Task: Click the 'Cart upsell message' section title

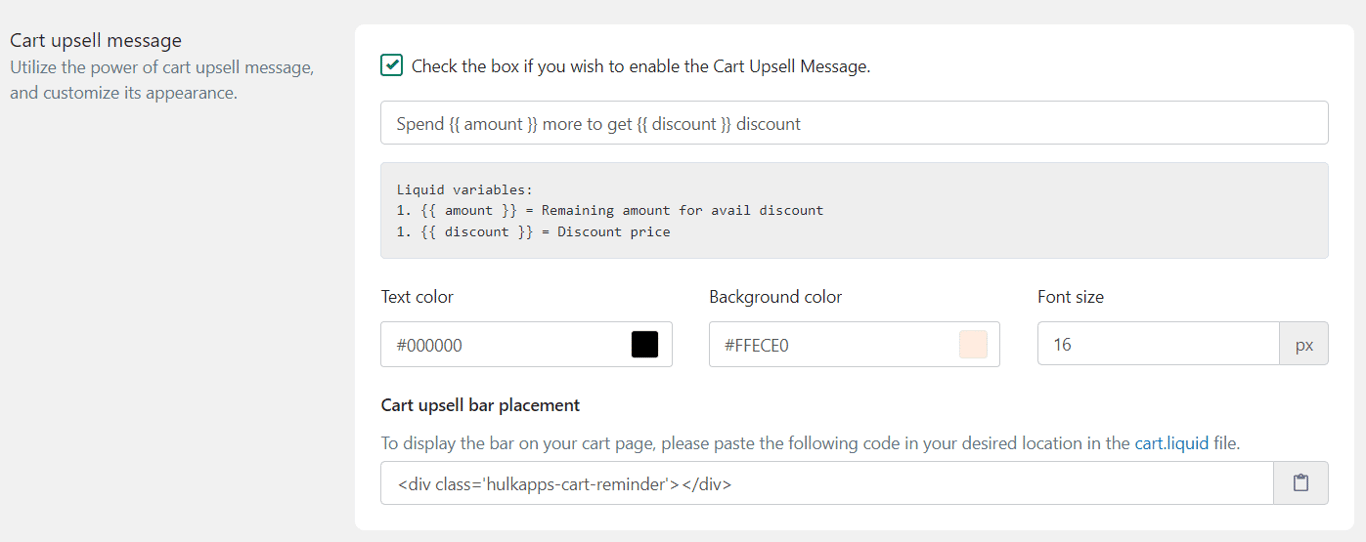Action: tap(96, 41)
